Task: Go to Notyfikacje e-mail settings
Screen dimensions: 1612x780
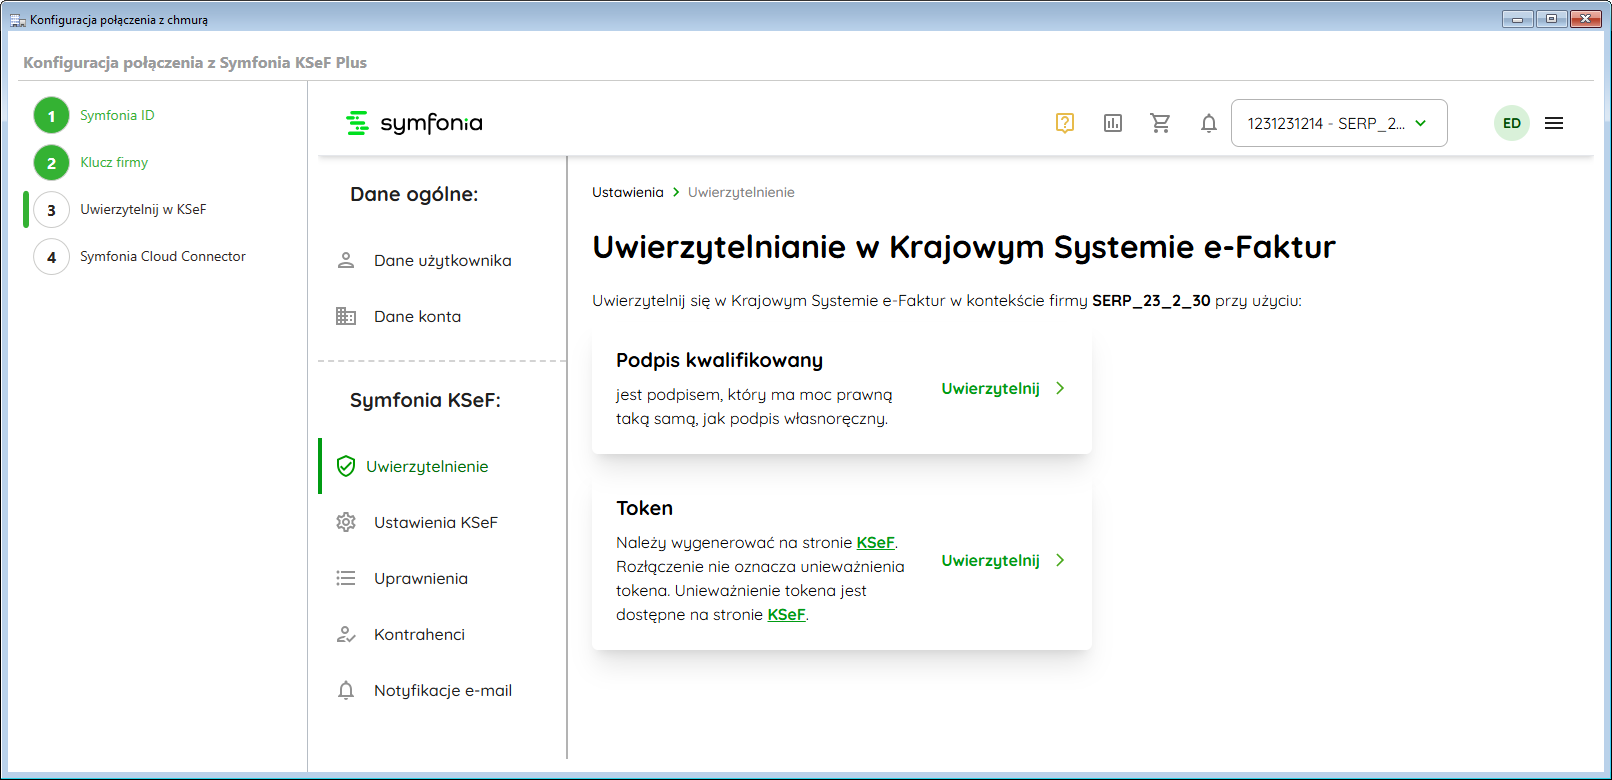Action: point(442,690)
